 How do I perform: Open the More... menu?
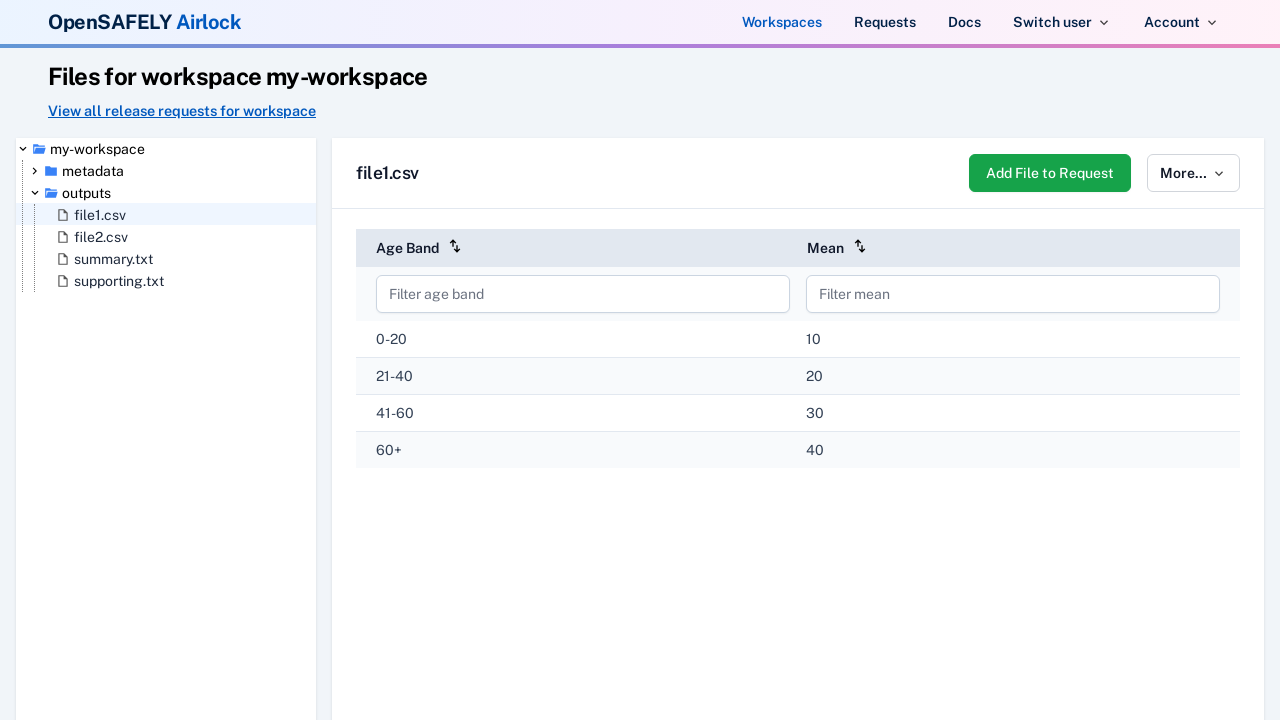click(1193, 173)
